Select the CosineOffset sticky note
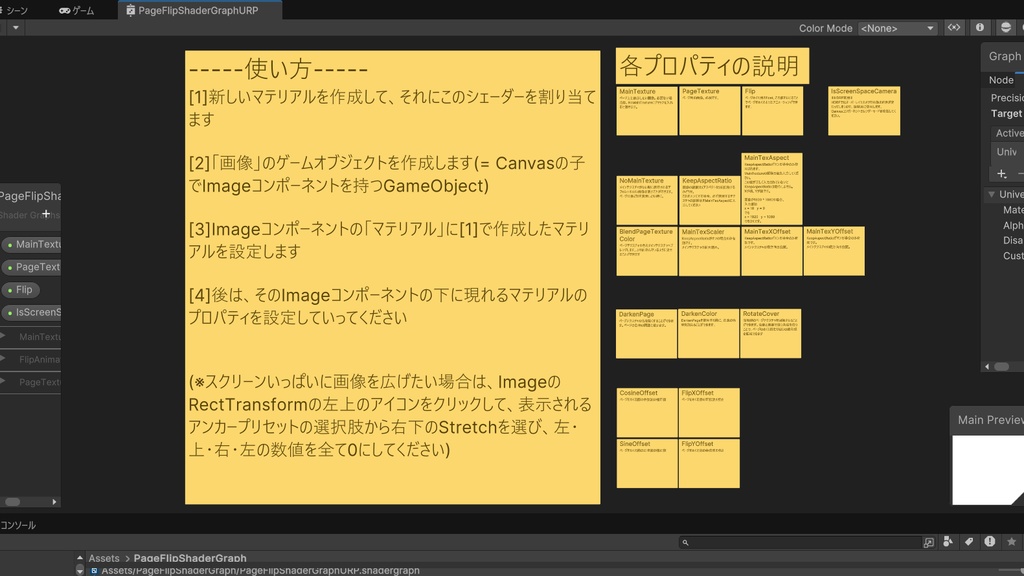 click(x=647, y=413)
